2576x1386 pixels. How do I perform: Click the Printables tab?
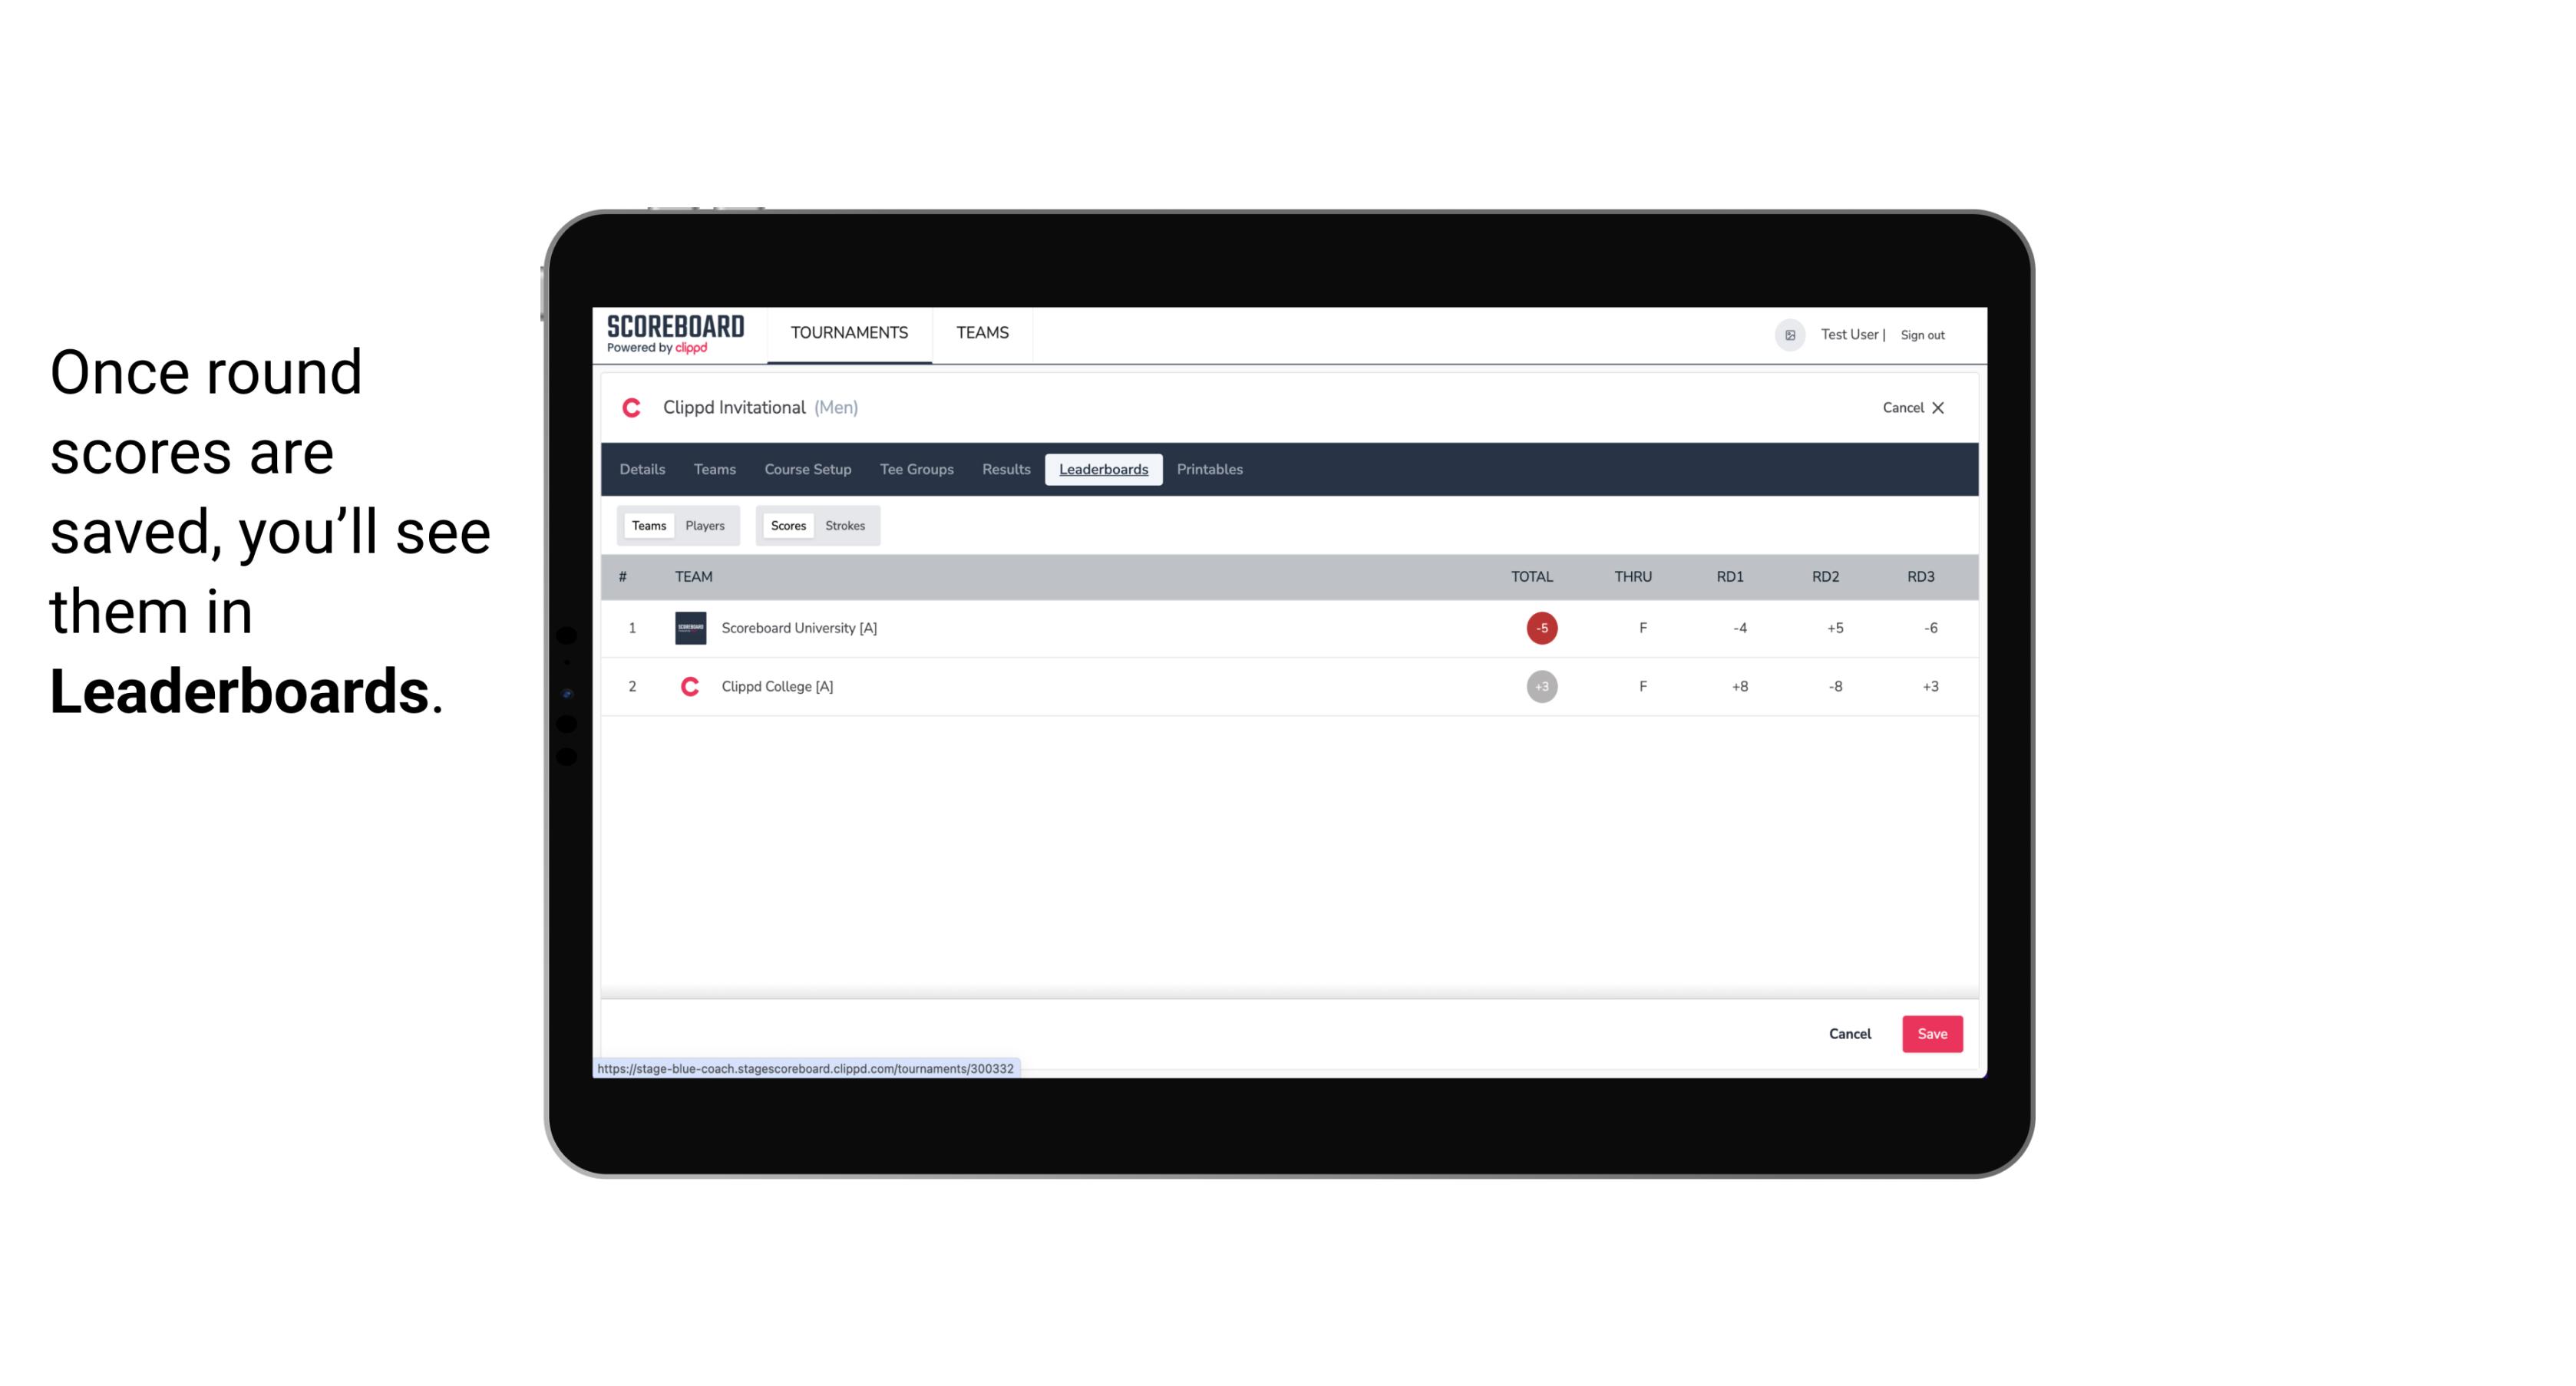pos(1210,470)
